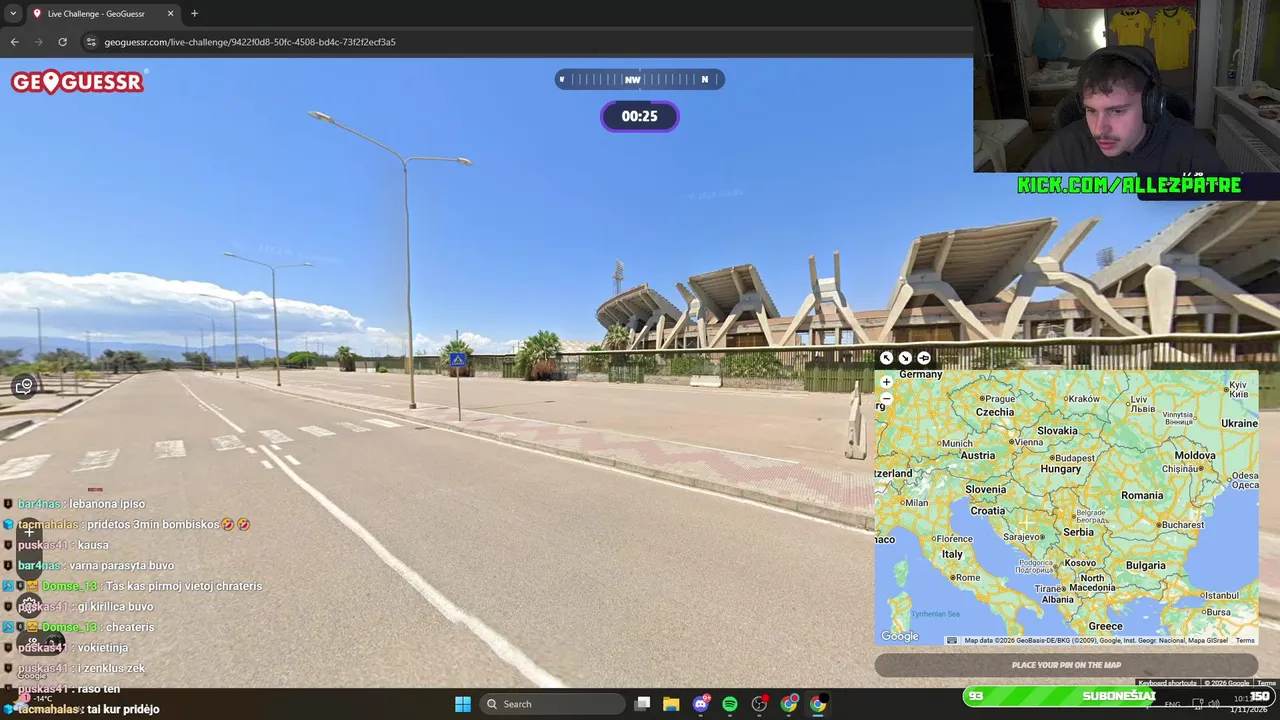Go back in the browser
This screenshot has width=1280, height=720.
14,42
